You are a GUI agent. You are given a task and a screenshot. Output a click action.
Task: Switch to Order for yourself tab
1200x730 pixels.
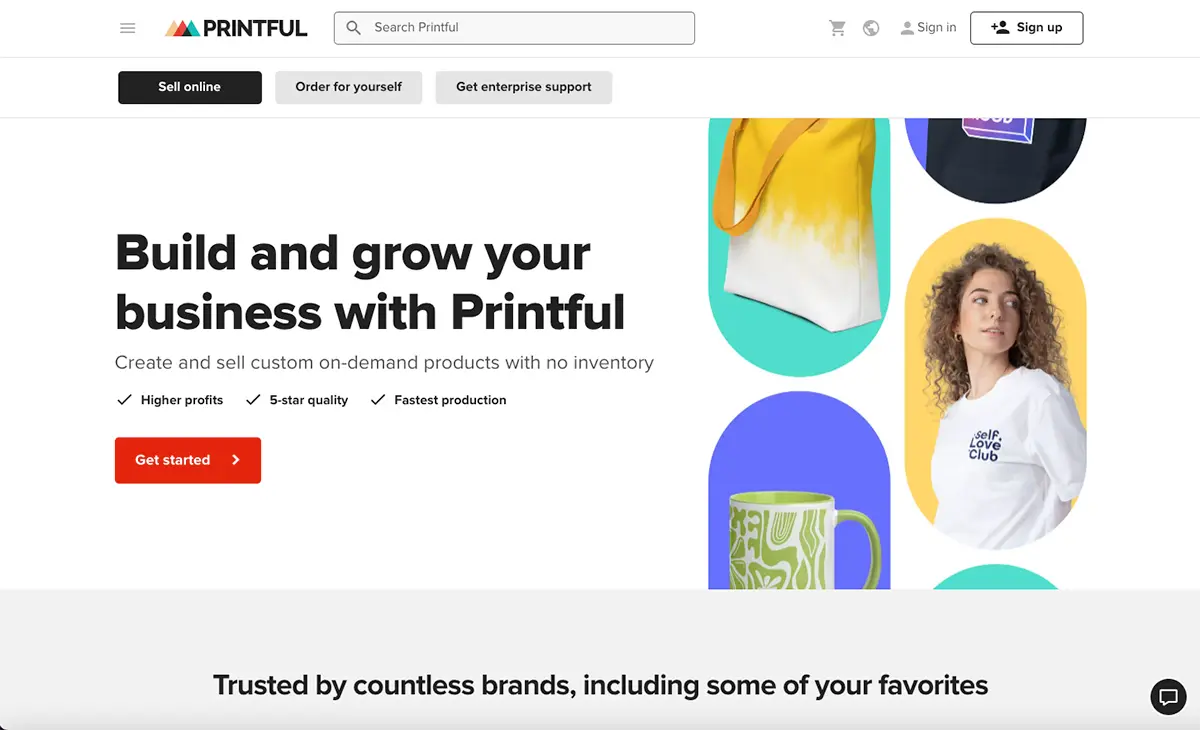[348, 87]
